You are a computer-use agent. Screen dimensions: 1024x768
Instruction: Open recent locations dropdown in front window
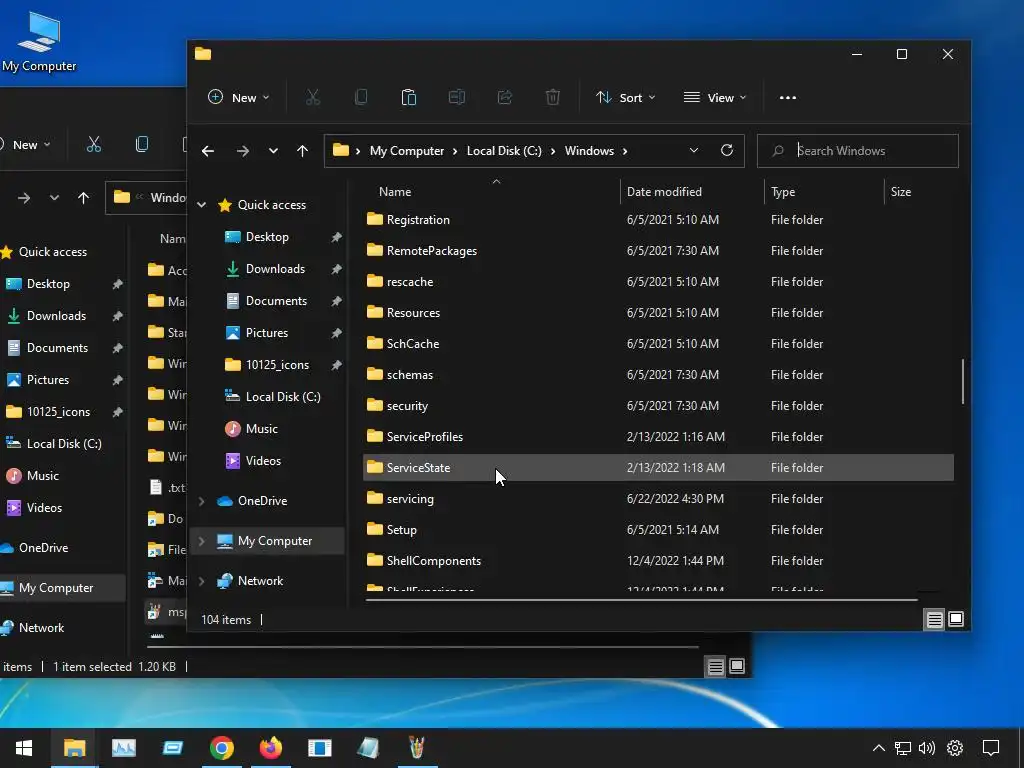273,151
